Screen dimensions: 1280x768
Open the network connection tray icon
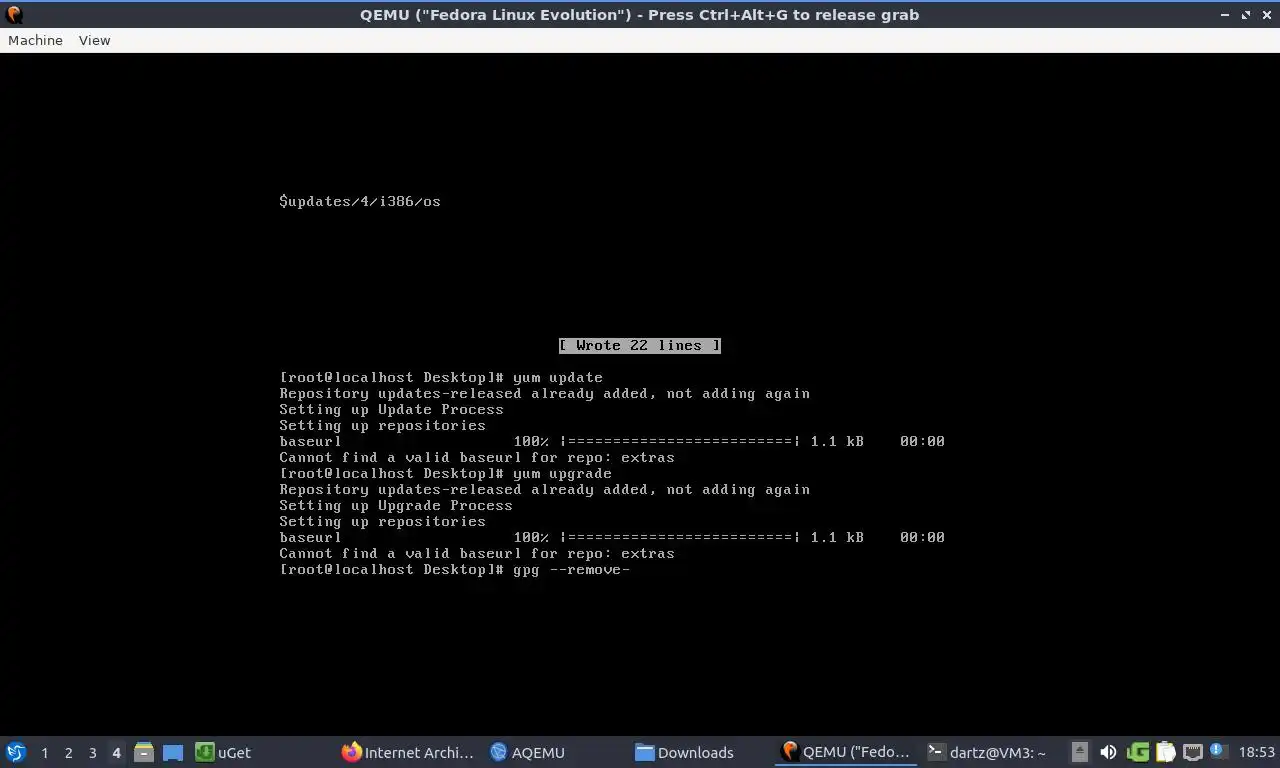coord(1193,752)
